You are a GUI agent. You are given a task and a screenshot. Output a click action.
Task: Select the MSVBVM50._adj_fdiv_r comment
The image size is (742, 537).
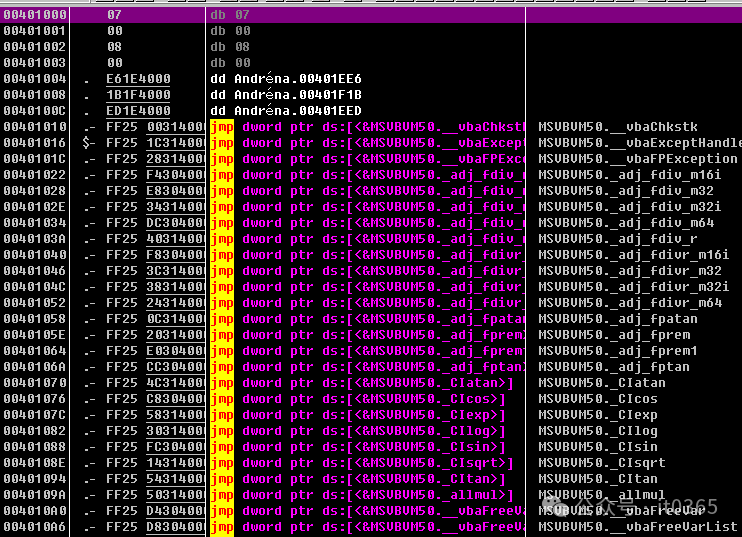[x=617, y=239]
